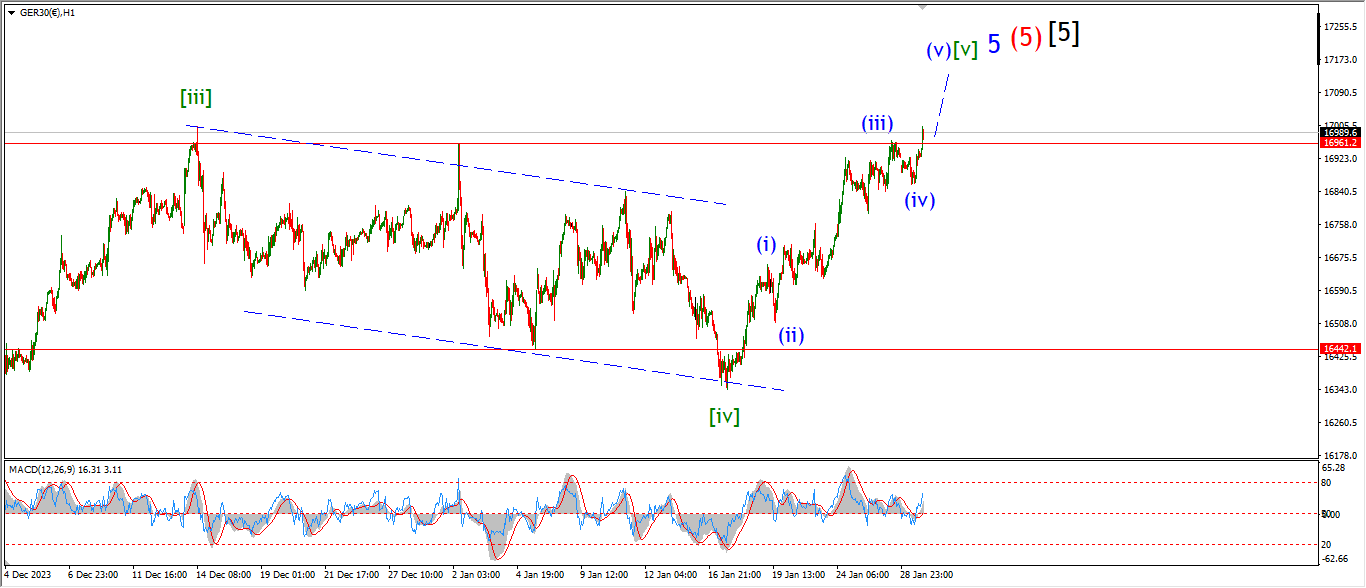Viewport: 1366px width, 588px height.
Task: Select the horizontal line at 16442.1 level
Action: pos(660,349)
